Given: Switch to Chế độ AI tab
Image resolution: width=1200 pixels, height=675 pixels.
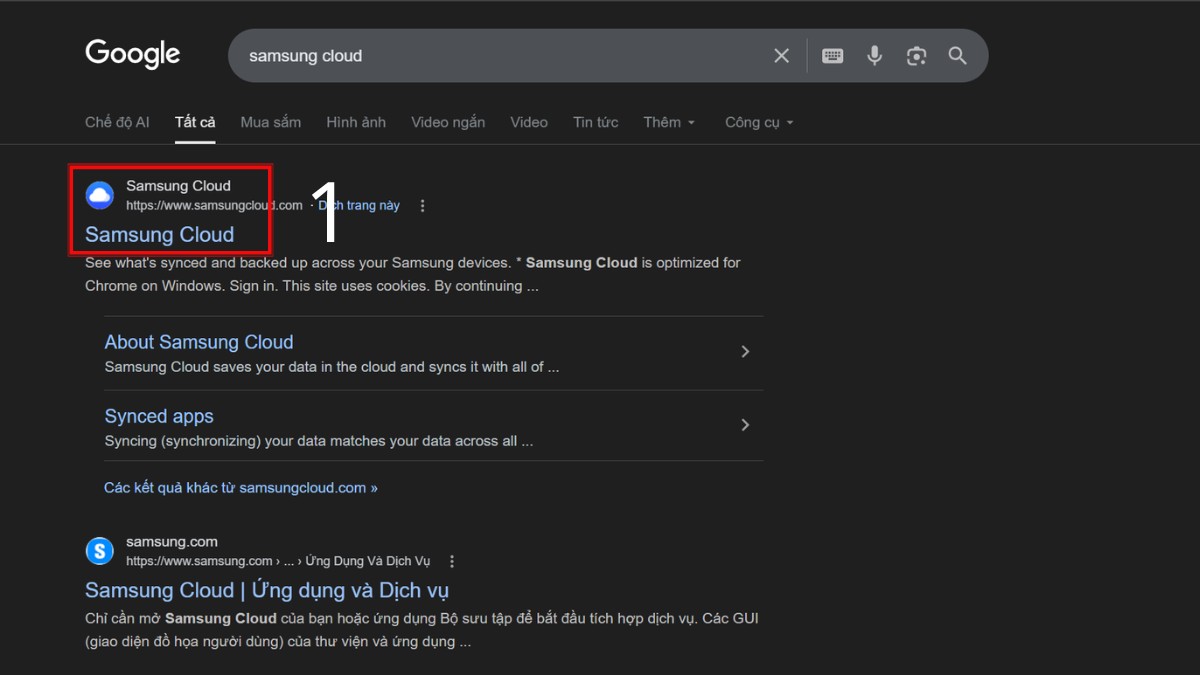Looking at the screenshot, I should click(x=117, y=122).
